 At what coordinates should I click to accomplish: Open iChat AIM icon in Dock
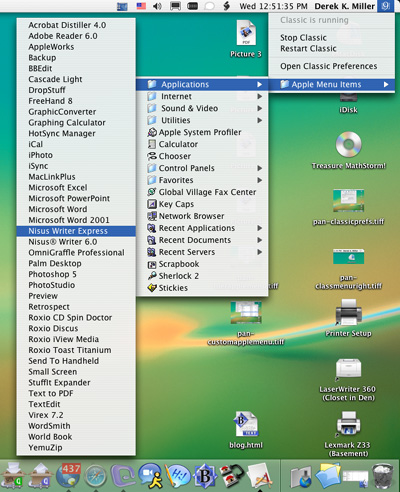[x=150, y=476]
